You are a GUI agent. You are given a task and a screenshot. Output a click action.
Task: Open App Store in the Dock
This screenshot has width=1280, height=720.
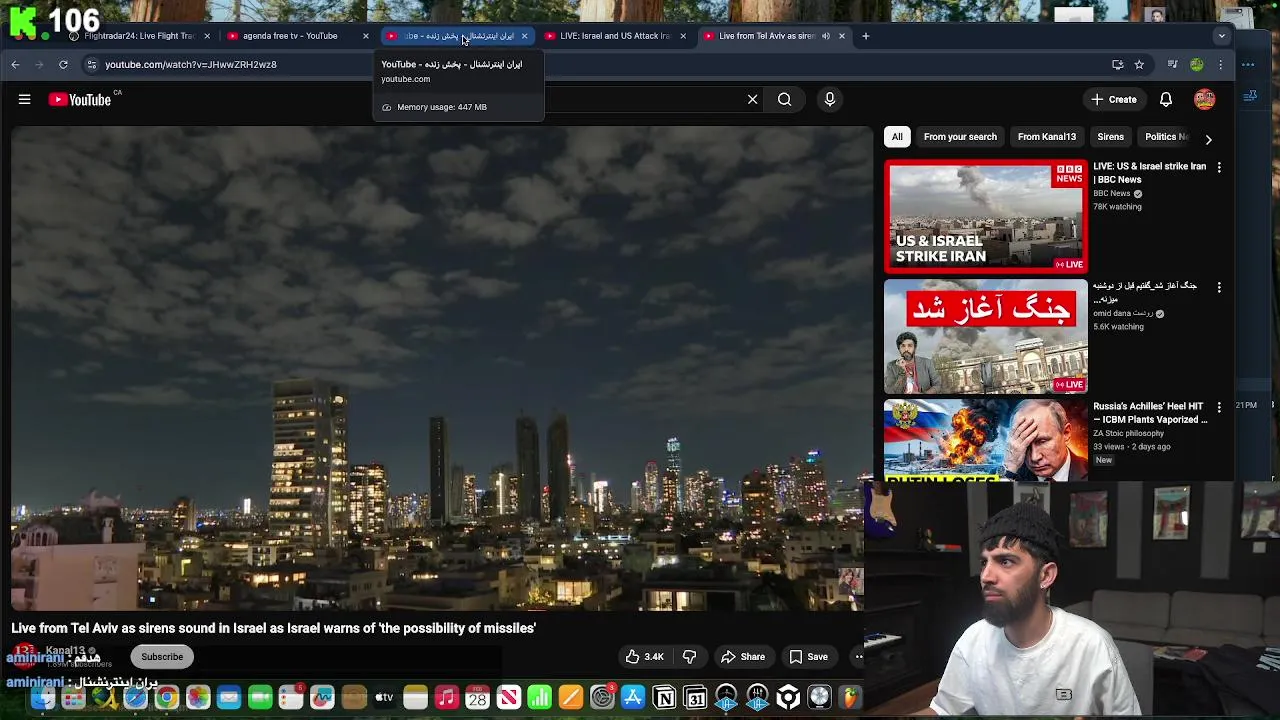[633, 697]
